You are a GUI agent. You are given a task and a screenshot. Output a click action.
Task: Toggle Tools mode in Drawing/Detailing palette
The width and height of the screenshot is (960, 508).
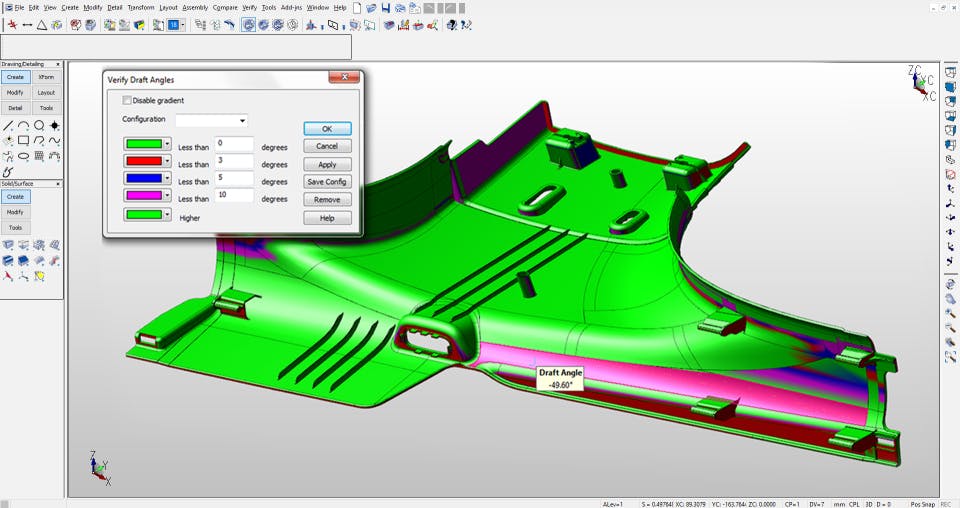point(47,108)
